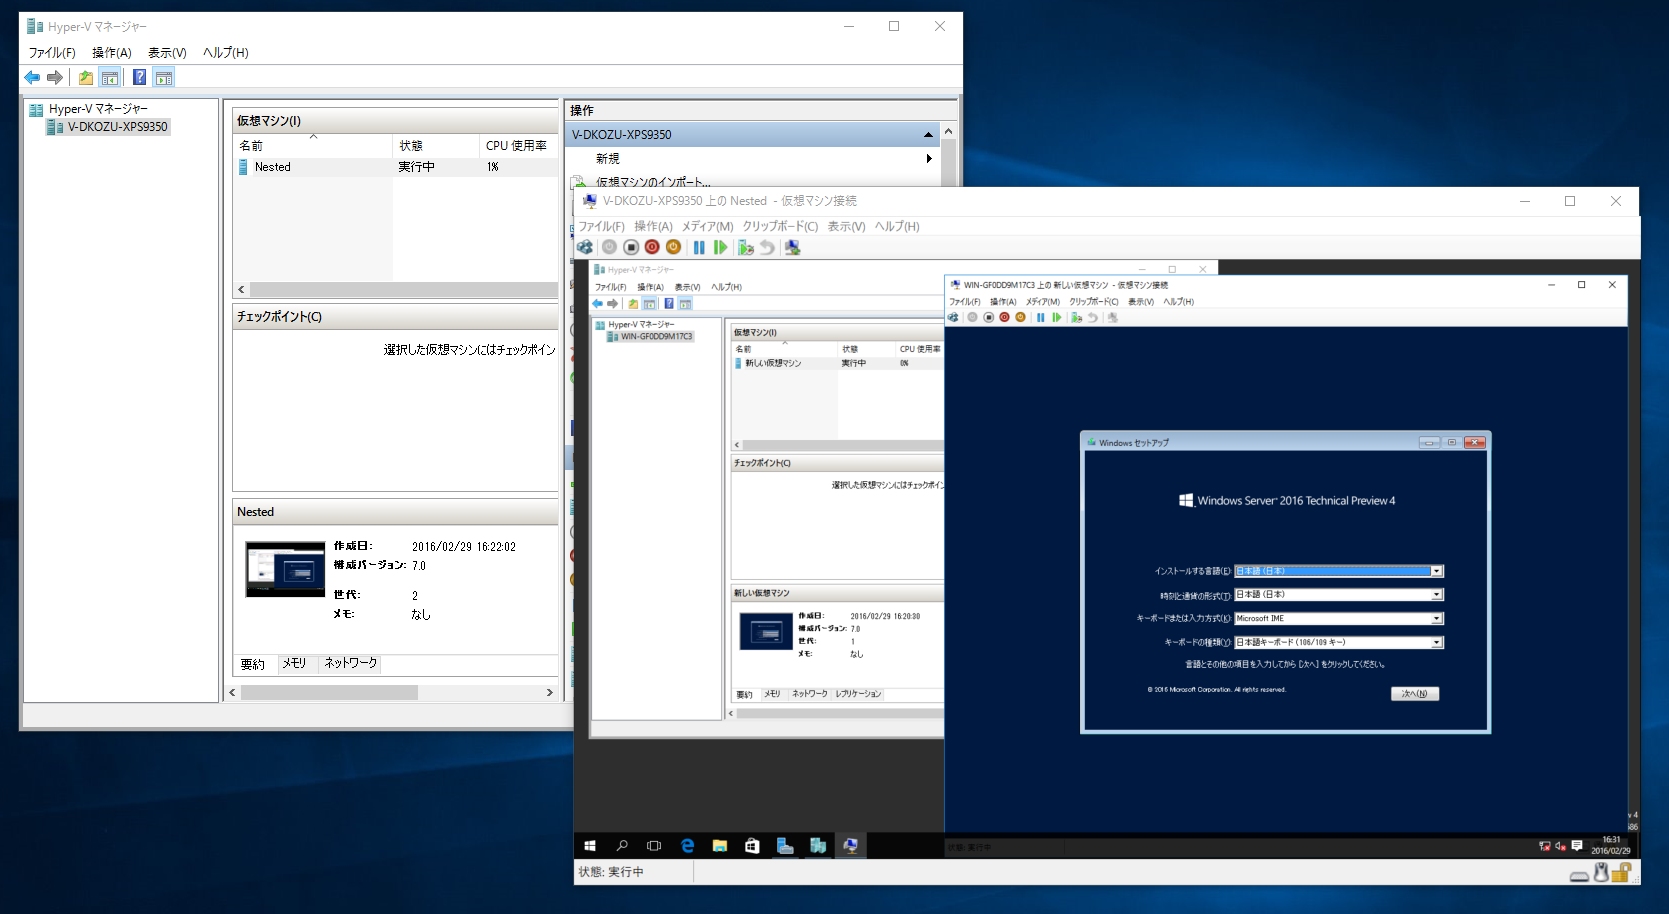Toggle console tree icon in host Hyper-V Manager toolbar
The height and width of the screenshot is (914, 1669).
pyautogui.click(x=110, y=77)
